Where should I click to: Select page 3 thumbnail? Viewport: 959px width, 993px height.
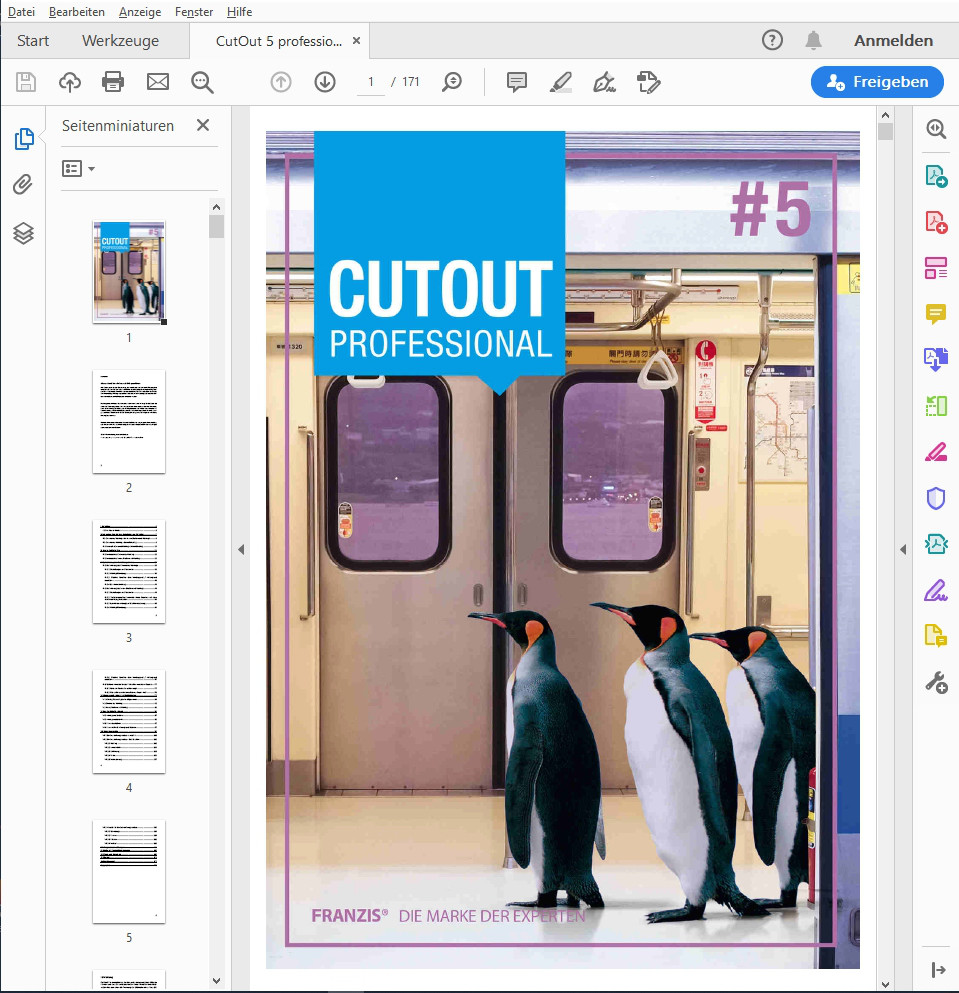[129, 572]
